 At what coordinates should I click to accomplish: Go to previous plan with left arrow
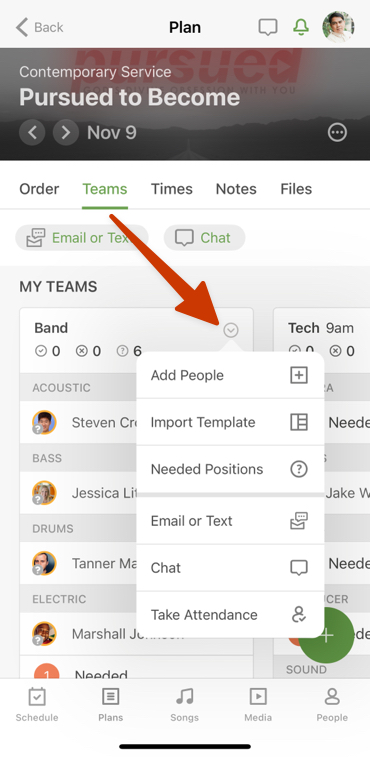pyautogui.click(x=32, y=132)
